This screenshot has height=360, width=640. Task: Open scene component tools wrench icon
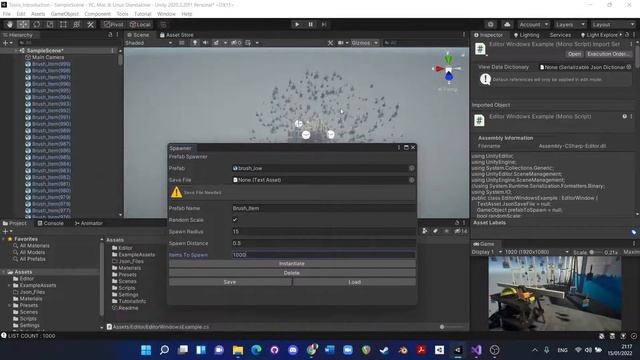coord(330,42)
